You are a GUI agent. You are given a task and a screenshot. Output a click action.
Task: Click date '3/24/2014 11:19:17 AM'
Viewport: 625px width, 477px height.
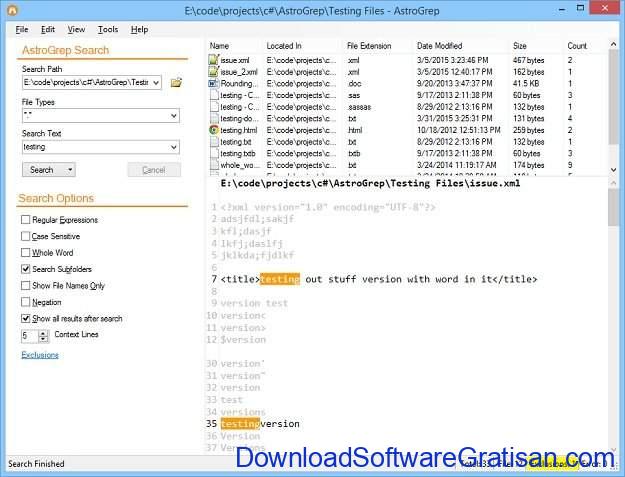[x=456, y=165]
